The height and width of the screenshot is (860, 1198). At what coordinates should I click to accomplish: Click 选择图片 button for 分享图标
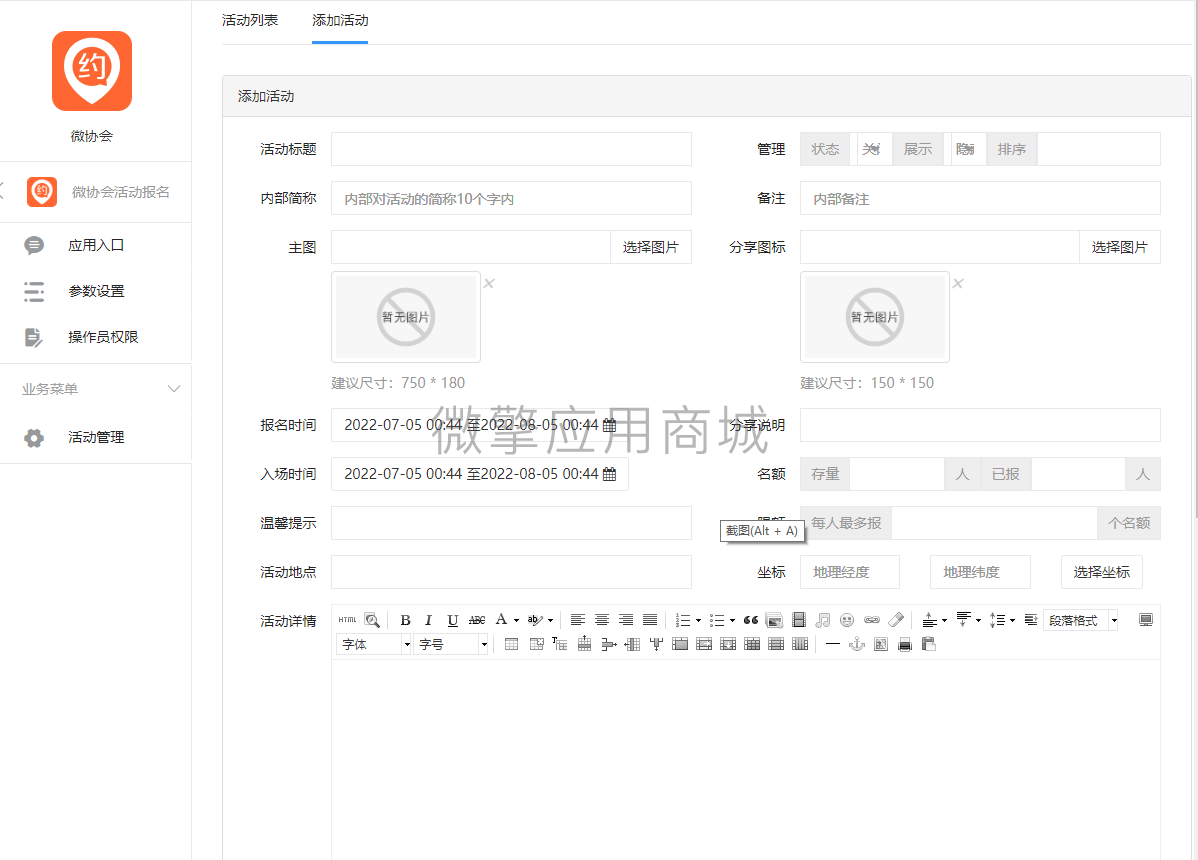tap(1119, 247)
